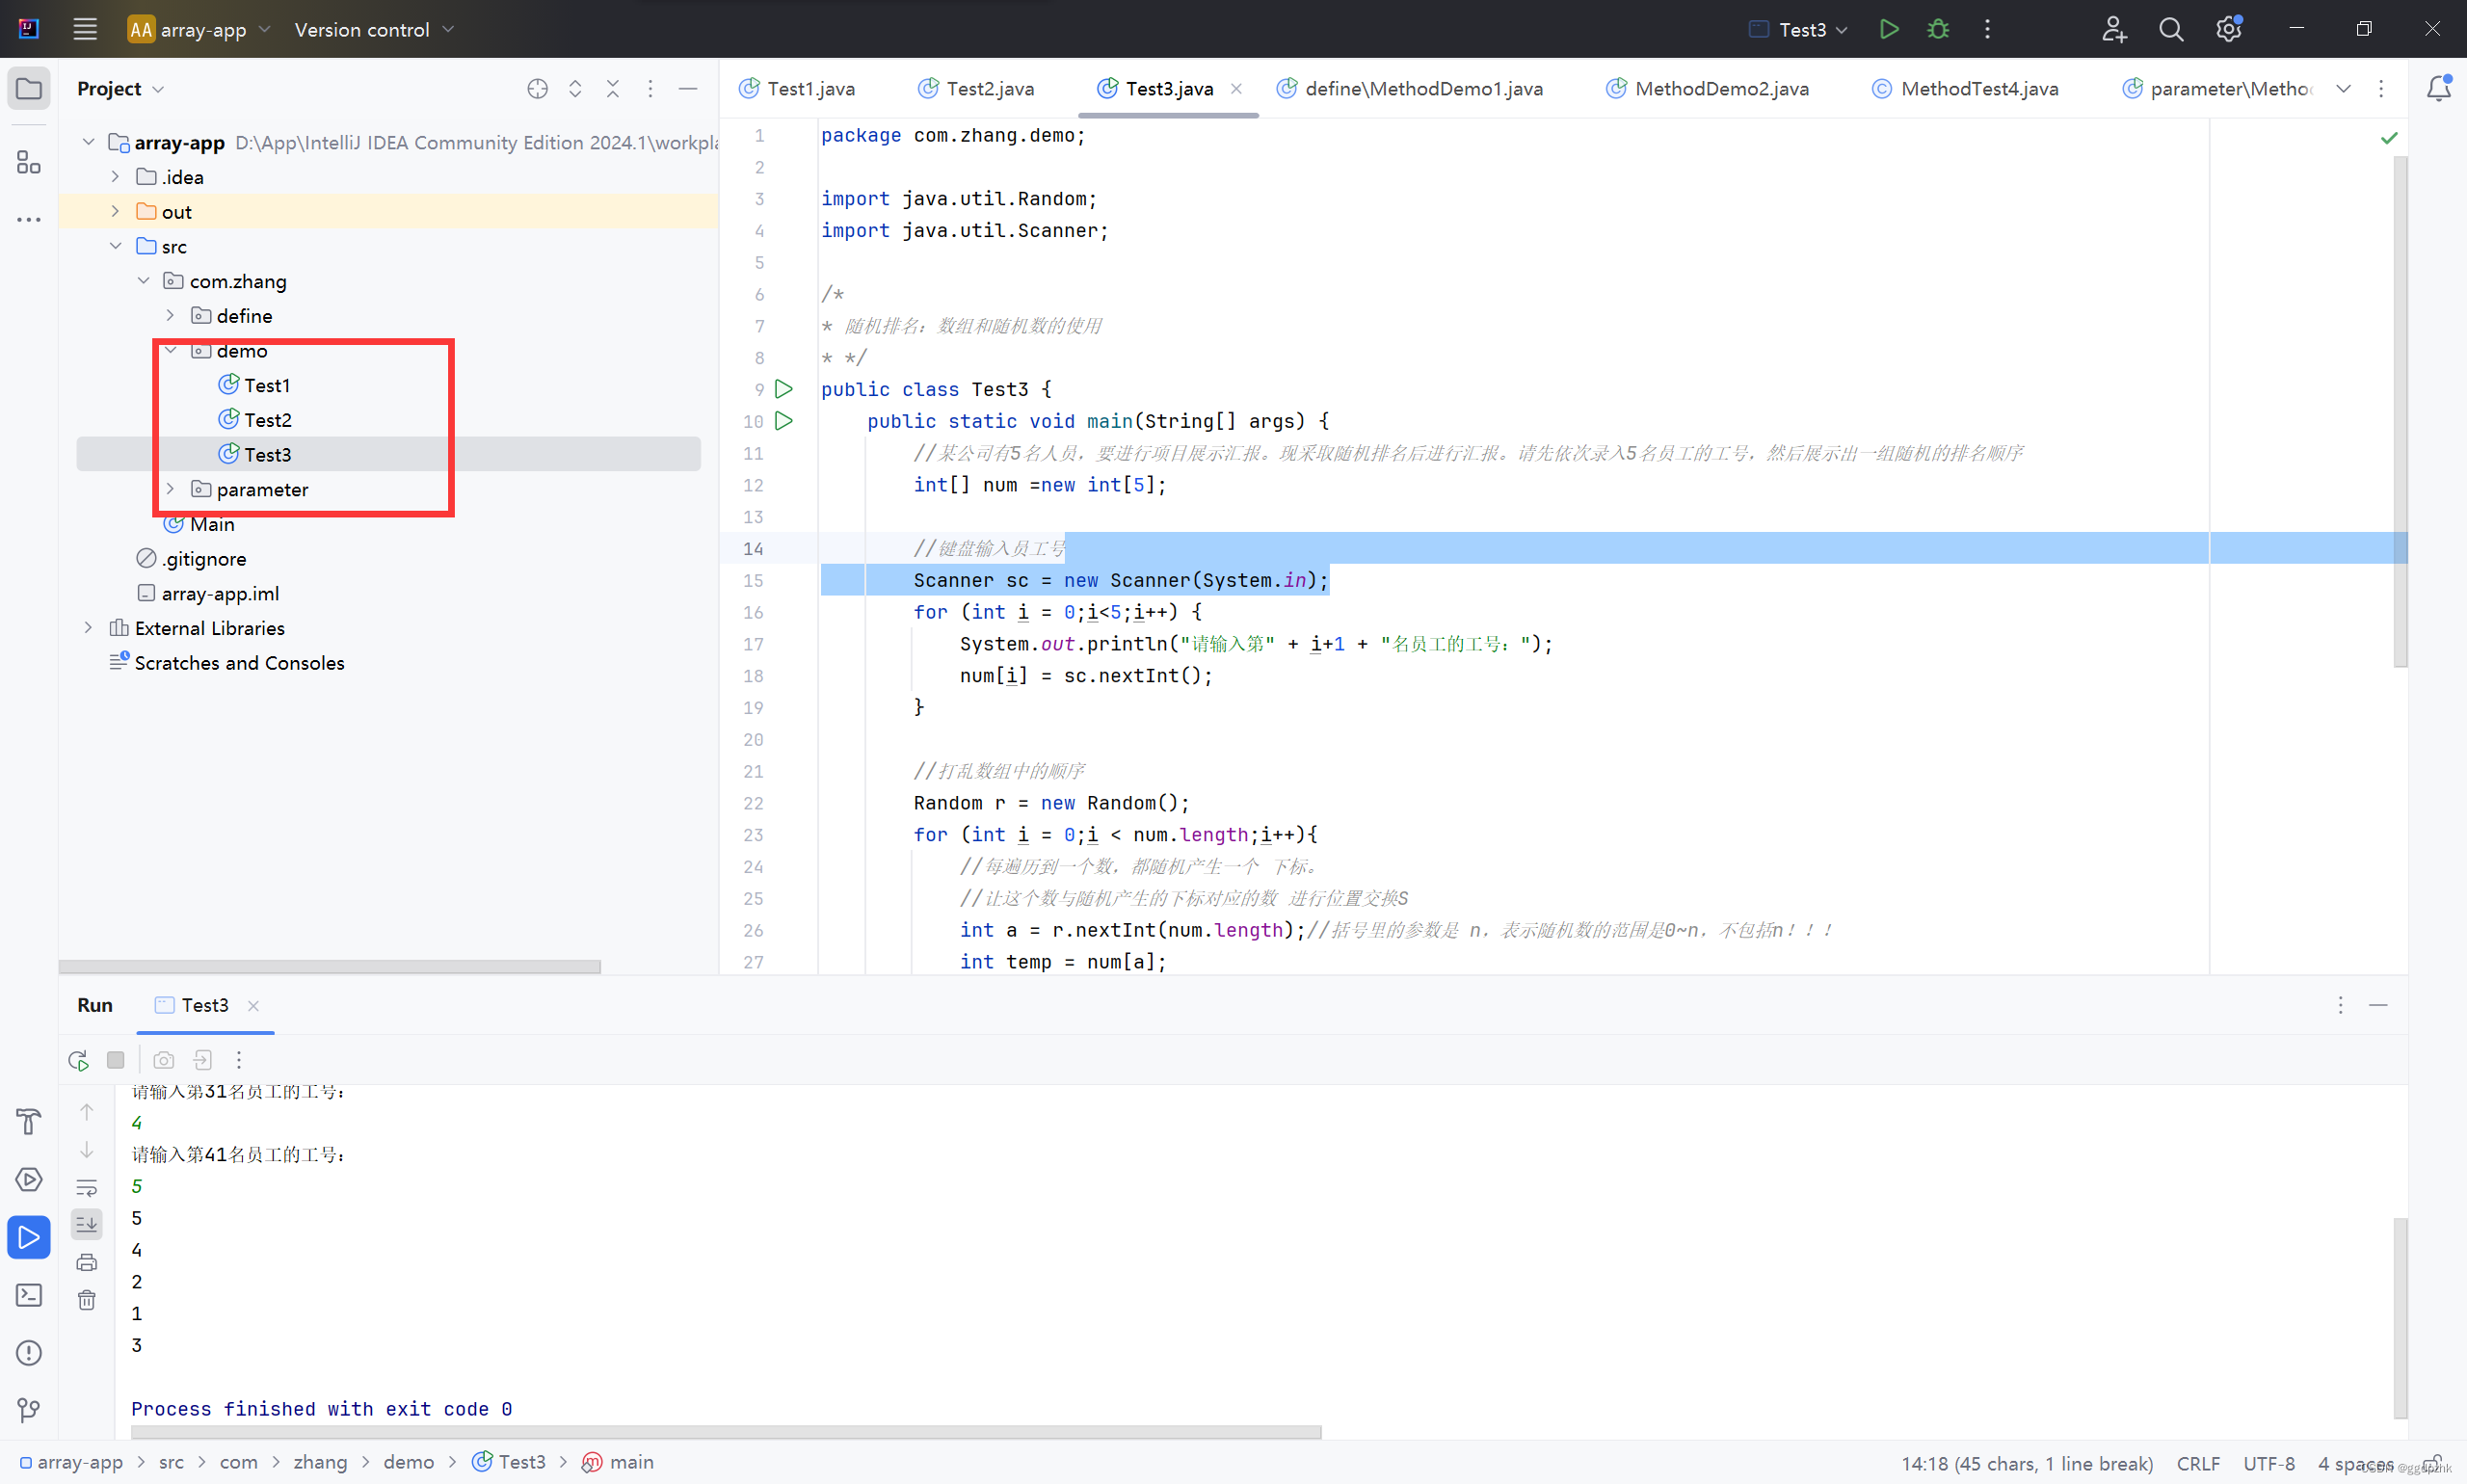This screenshot has width=2467, height=1484.
Task: Open the Terminal tool window
Action: point(29,1296)
